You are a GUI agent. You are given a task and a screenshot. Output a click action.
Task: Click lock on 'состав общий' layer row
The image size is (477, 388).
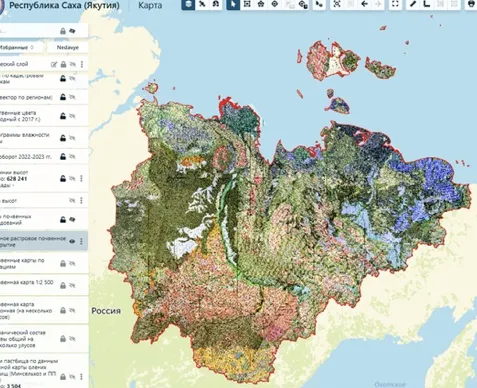click(x=63, y=339)
